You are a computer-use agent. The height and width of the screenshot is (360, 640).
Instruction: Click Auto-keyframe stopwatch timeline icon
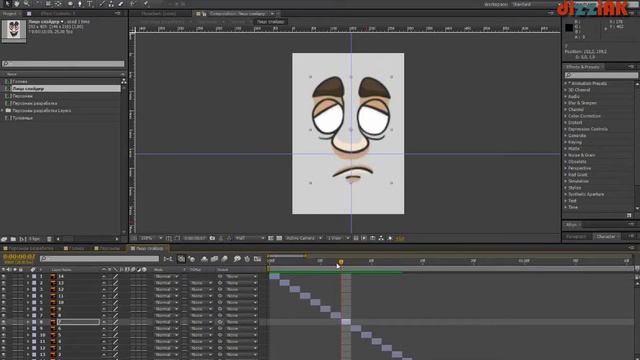(247, 259)
